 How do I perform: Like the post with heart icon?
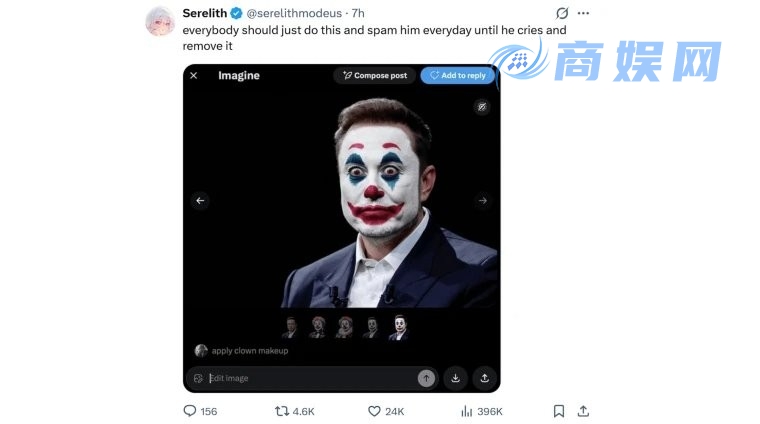coord(375,411)
